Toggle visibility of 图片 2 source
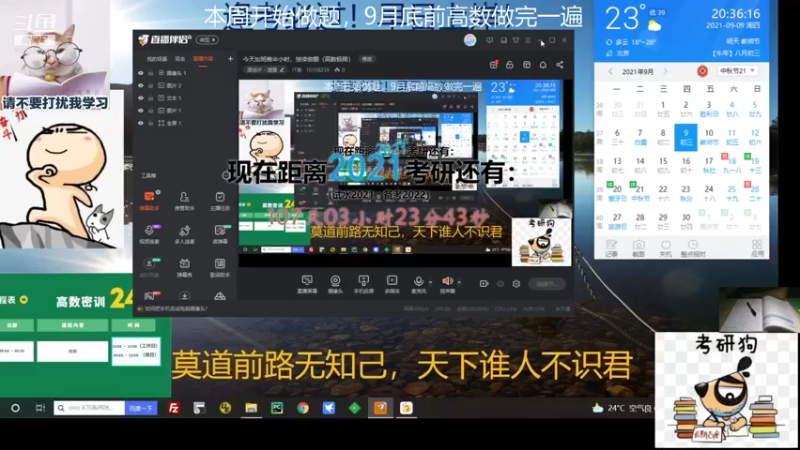 (141, 85)
